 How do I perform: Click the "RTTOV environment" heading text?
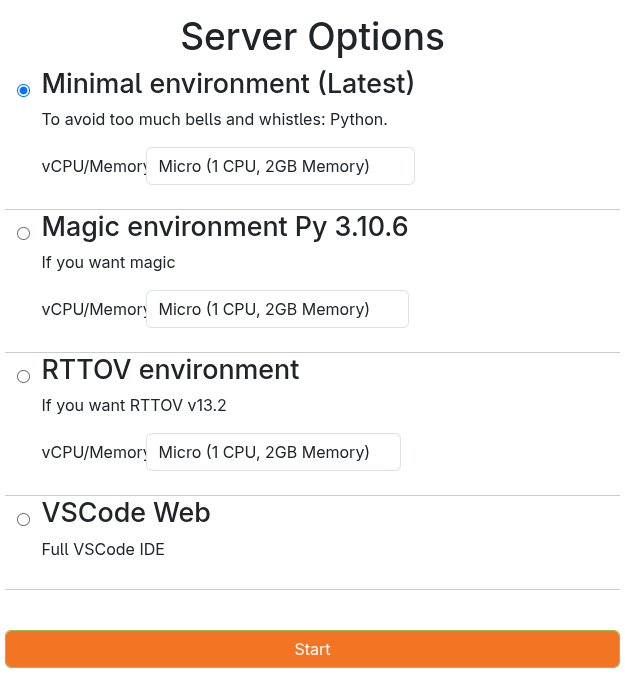pyautogui.click(x=171, y=369)
